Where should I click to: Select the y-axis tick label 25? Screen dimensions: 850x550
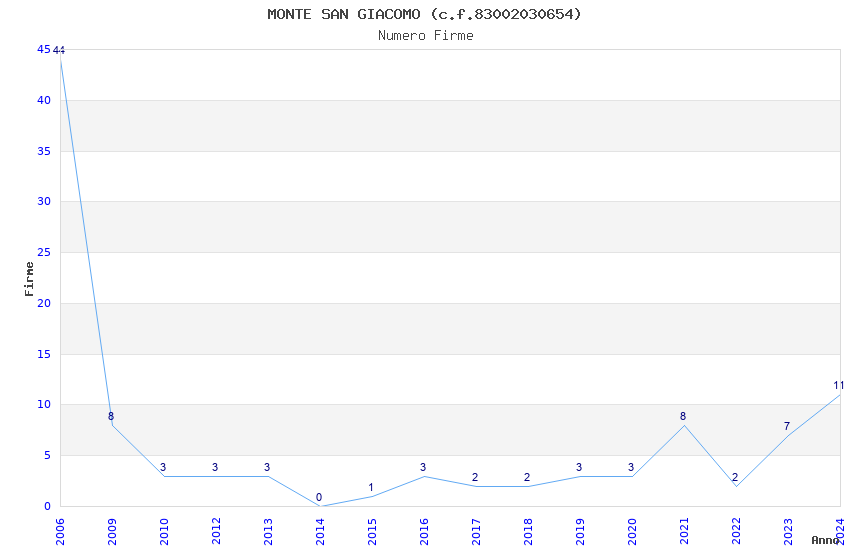(44, 253)
